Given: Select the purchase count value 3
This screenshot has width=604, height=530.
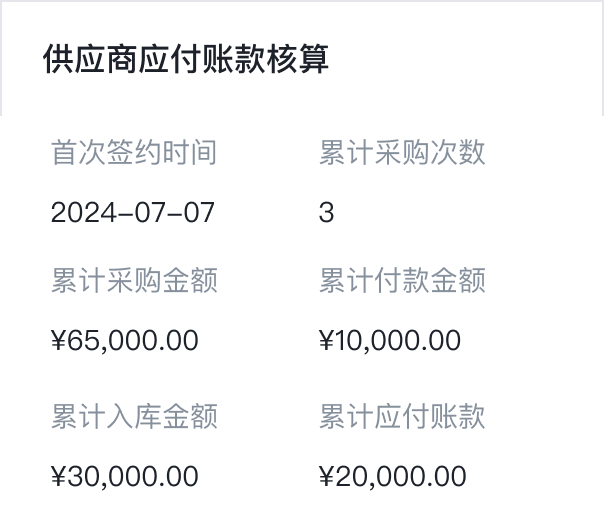Looking at the screenshot, I should click(326, 213).
